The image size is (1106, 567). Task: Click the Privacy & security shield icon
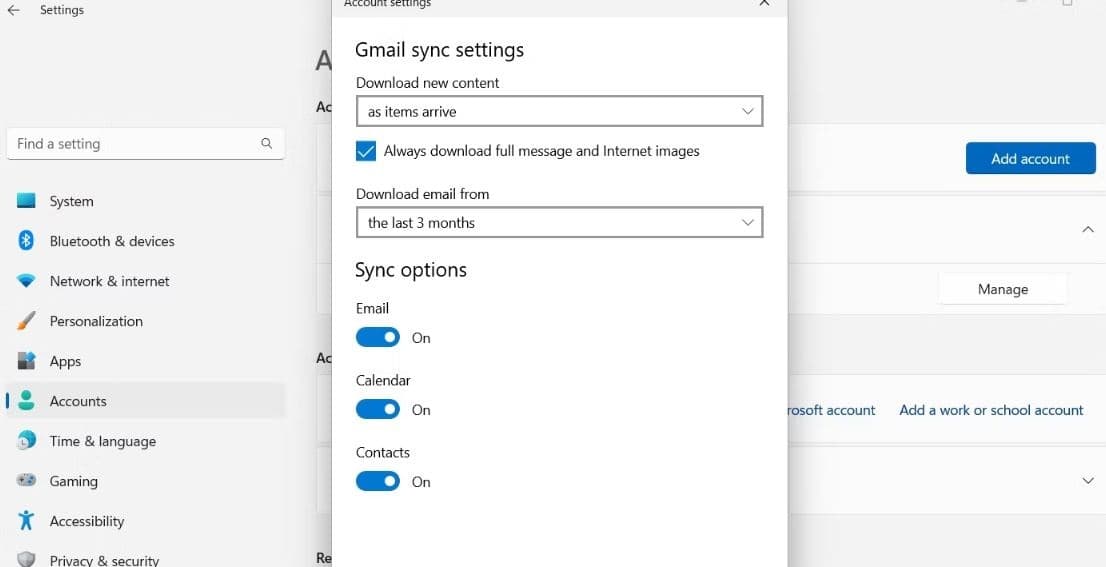click(x=26, y=560)
